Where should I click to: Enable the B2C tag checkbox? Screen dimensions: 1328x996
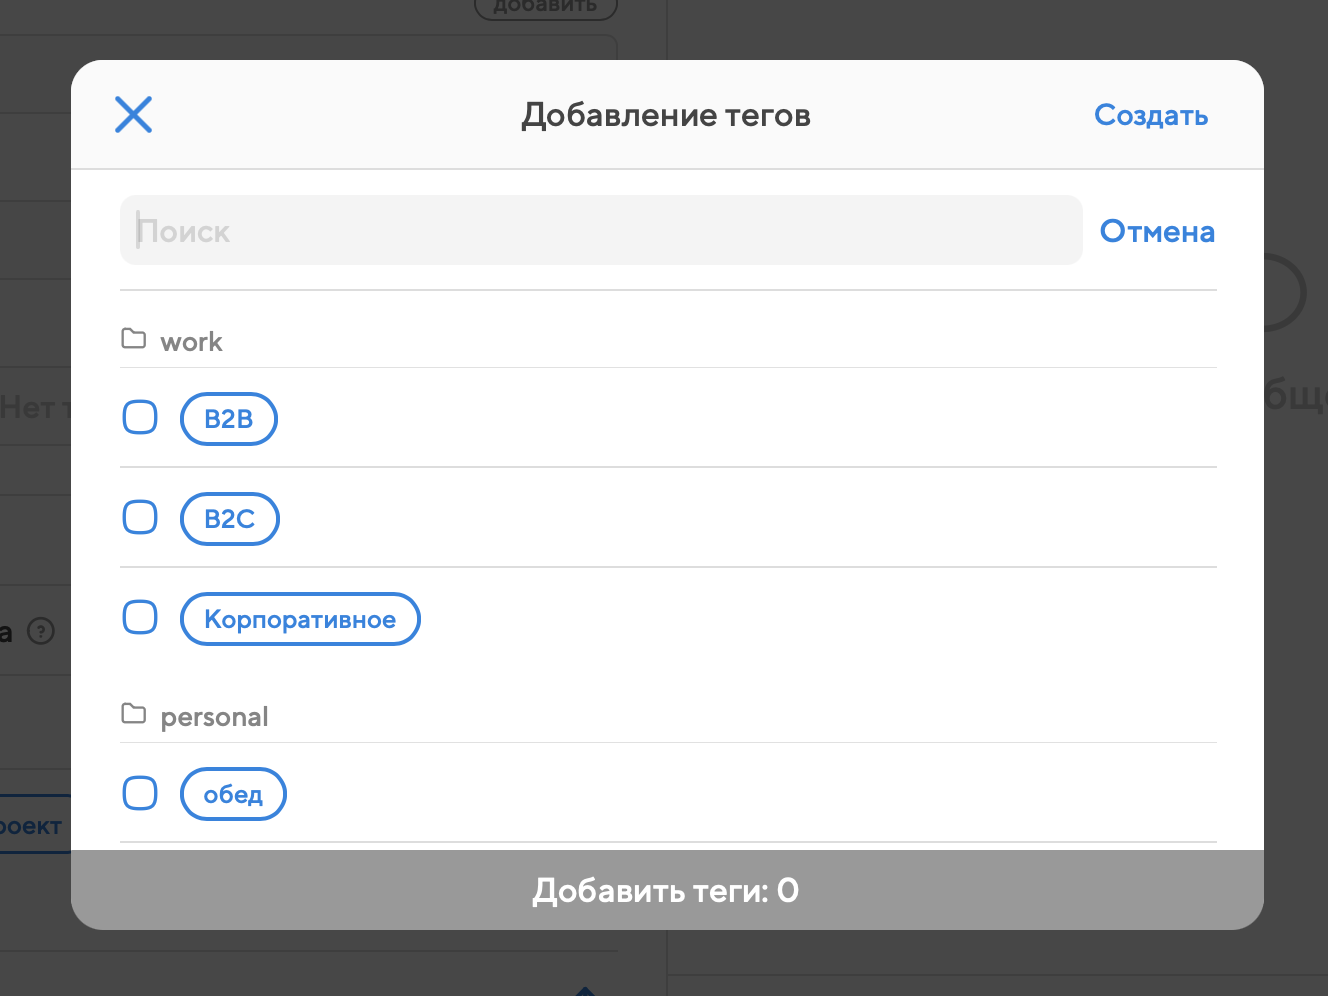[140, 518]
